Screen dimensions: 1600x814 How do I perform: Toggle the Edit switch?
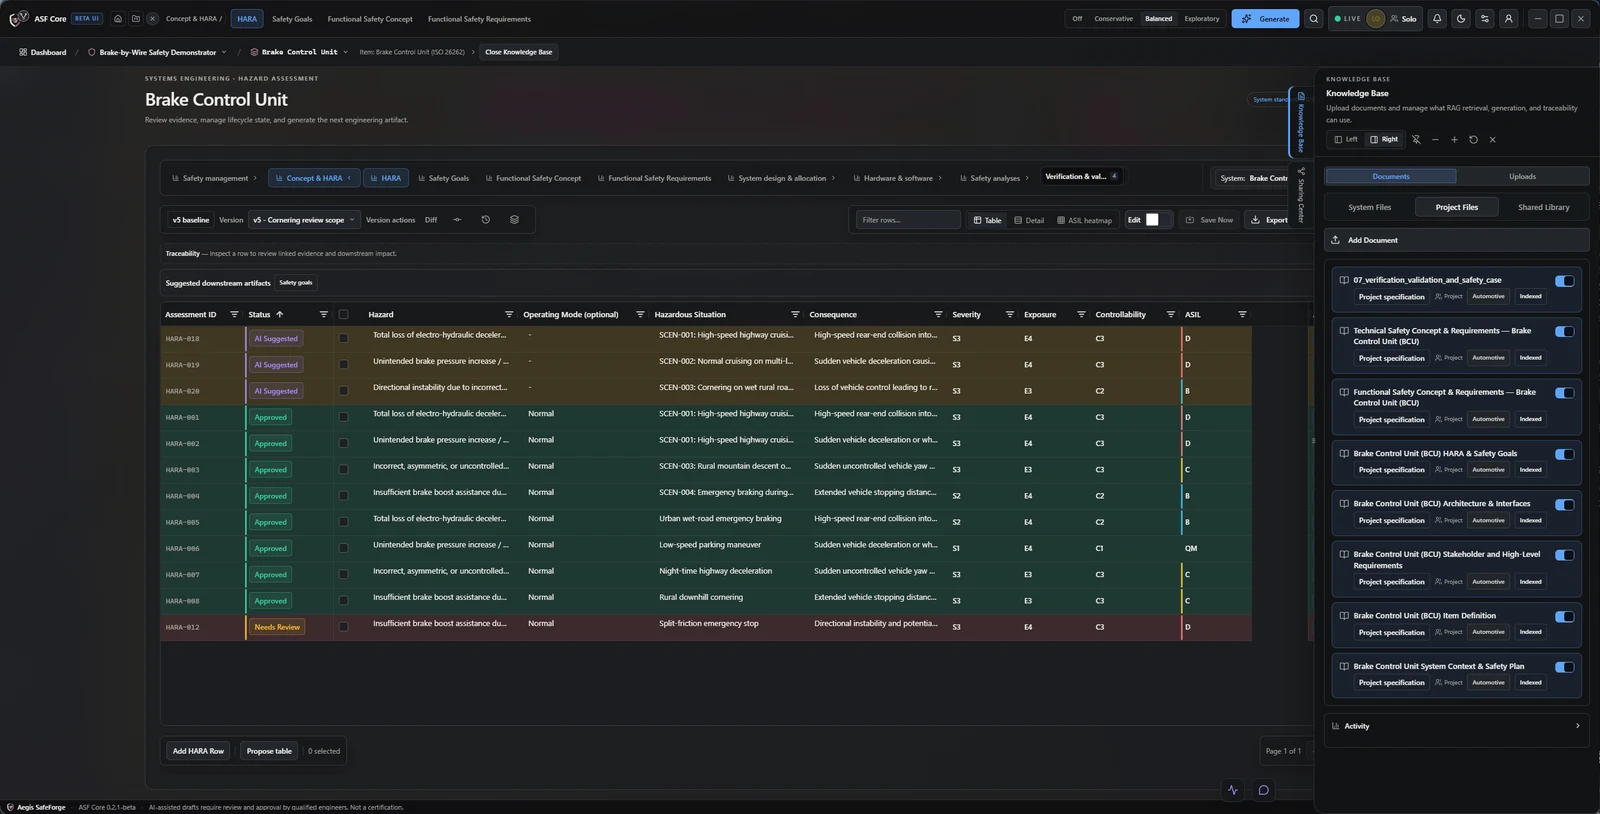click(1158, 220)
